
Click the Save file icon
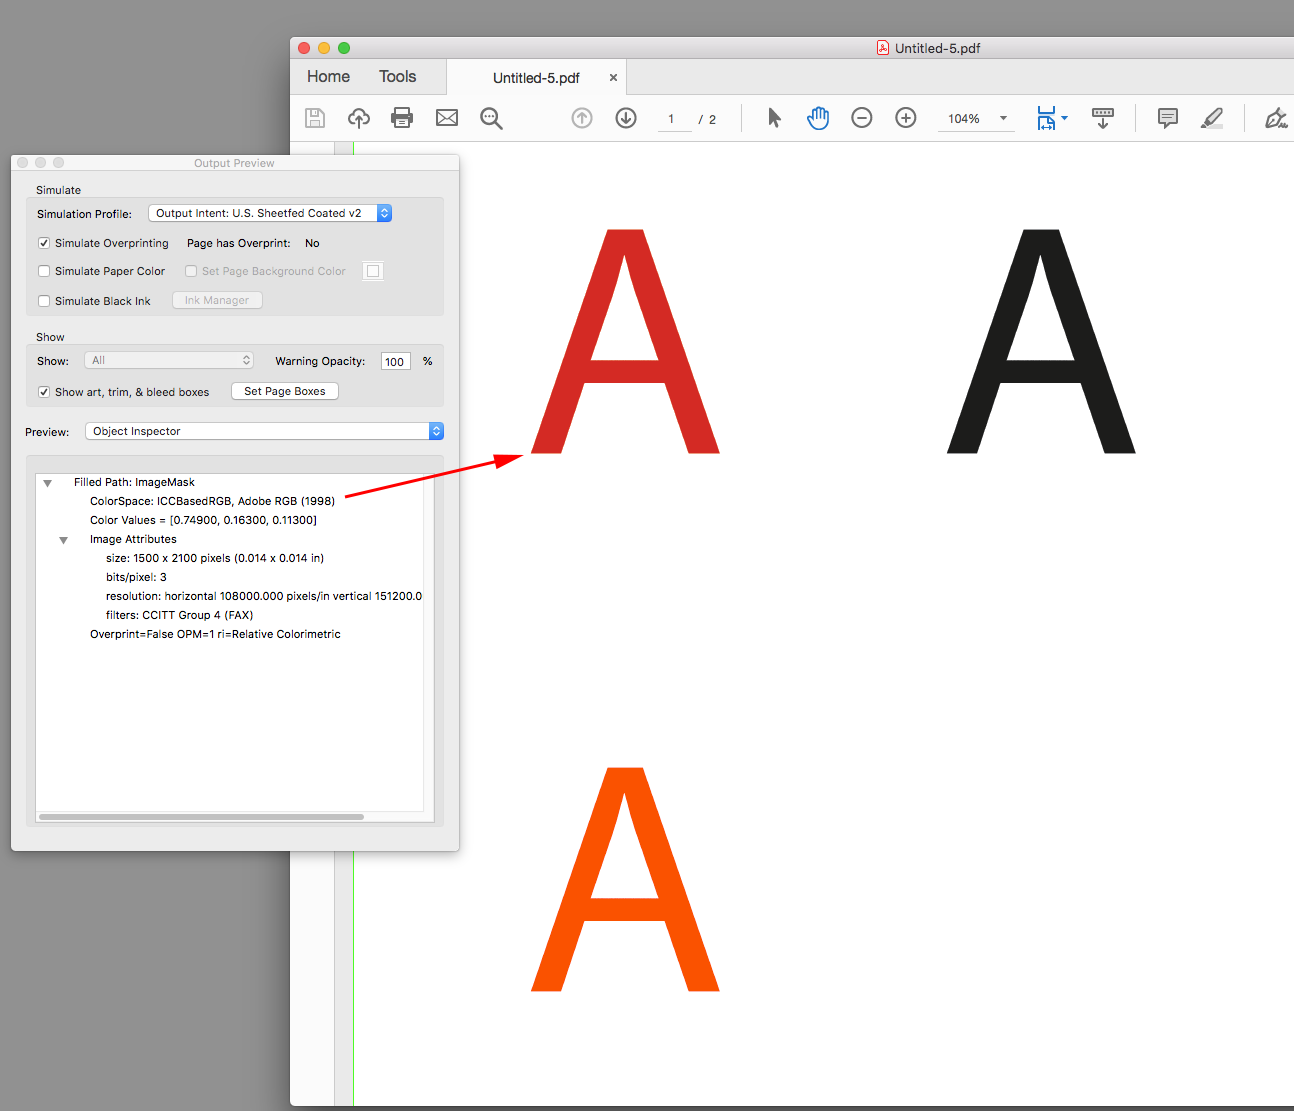pos(315,118)
